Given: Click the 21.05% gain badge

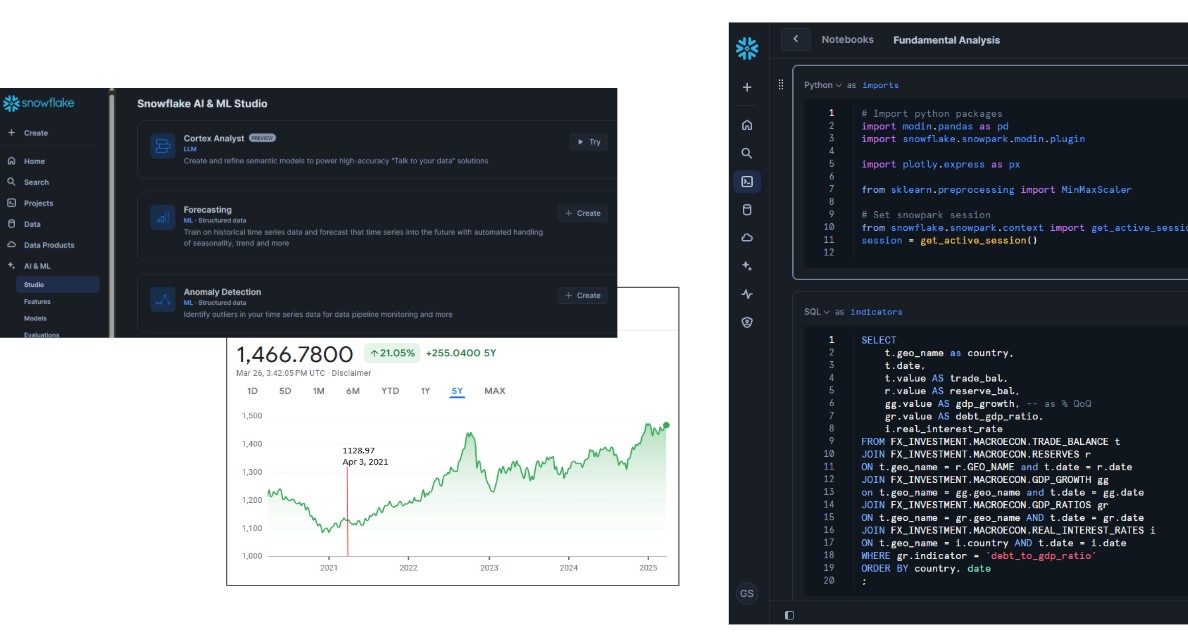Looking at the screenshot, I should coord(392,353).
